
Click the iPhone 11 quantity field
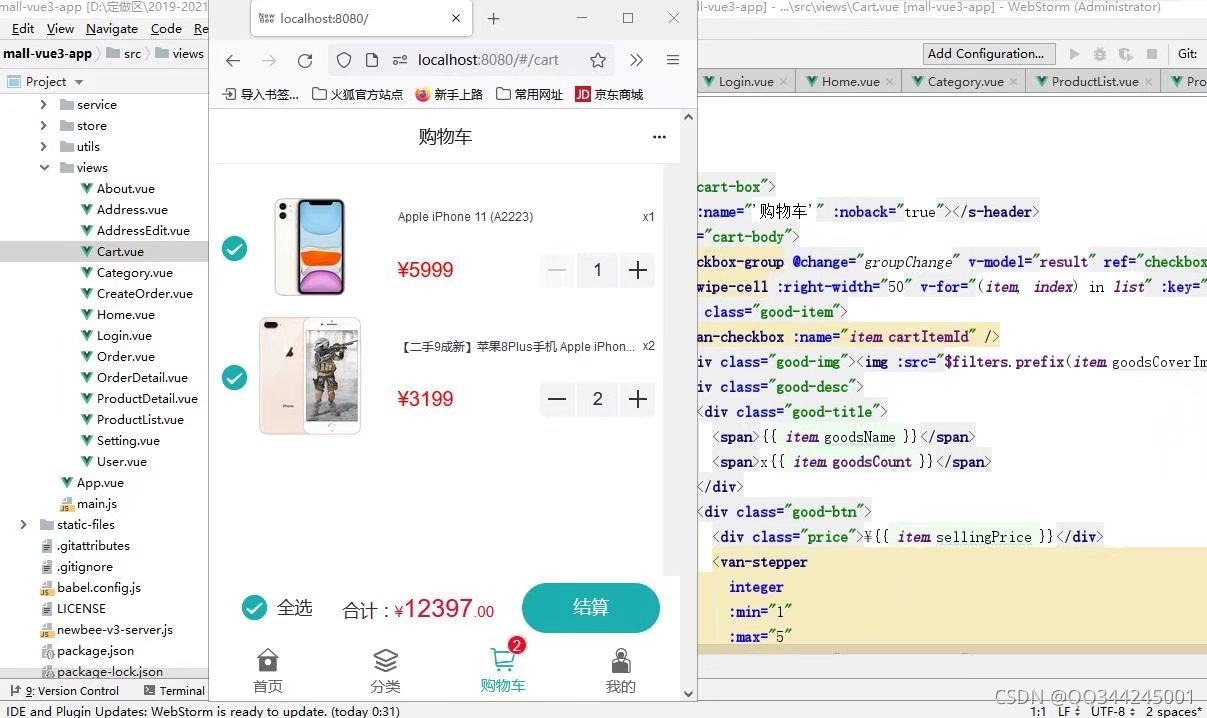(x=598, y=270)
